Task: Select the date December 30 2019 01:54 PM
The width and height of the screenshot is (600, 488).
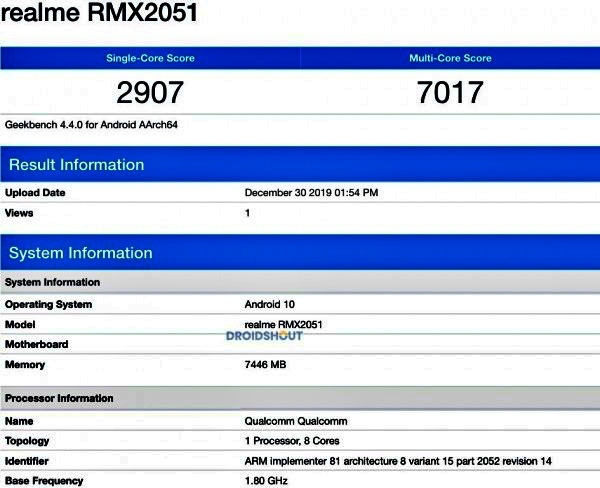Action: click(311, 193)
